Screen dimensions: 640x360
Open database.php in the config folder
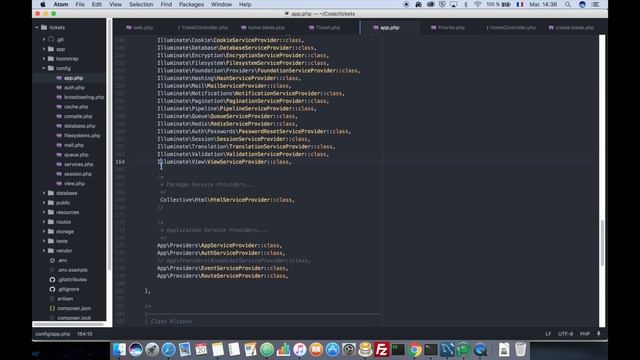(x=80, y=126)
